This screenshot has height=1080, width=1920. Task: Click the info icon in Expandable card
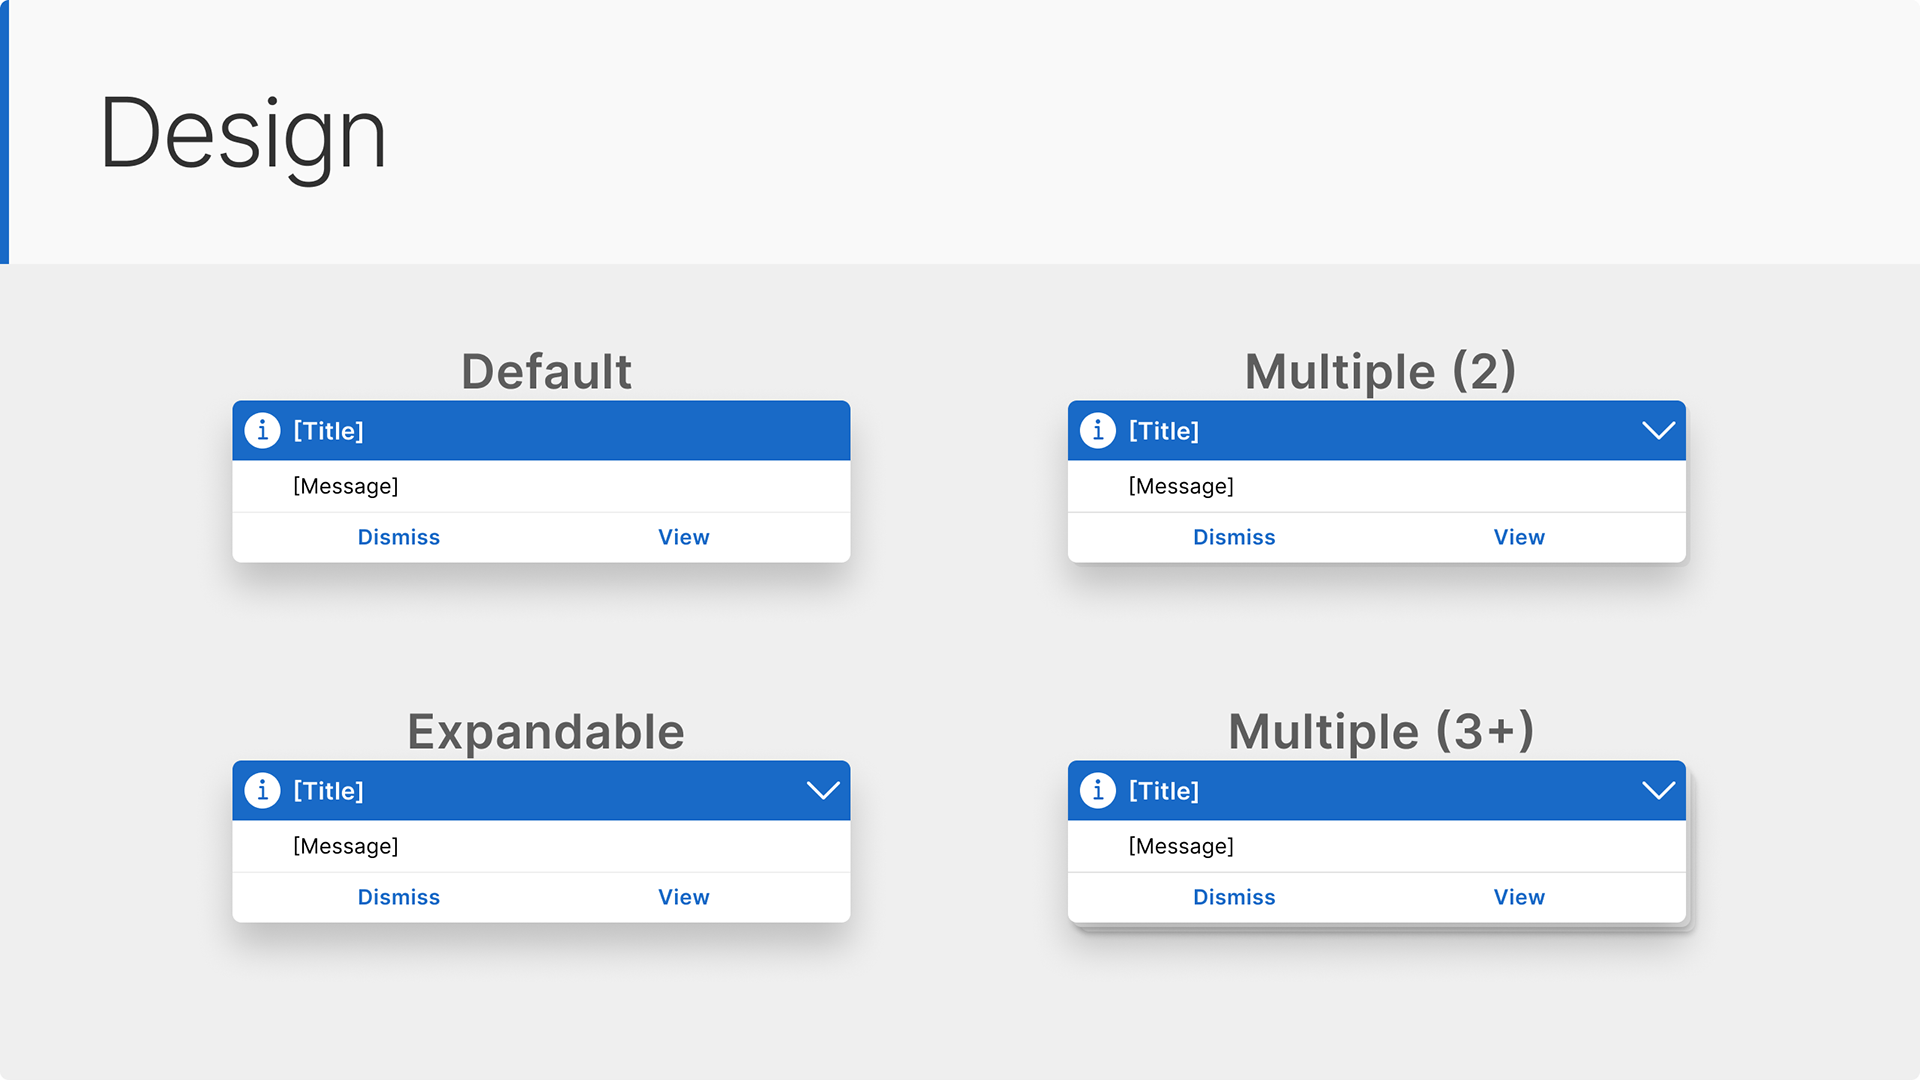pos(262,790)
